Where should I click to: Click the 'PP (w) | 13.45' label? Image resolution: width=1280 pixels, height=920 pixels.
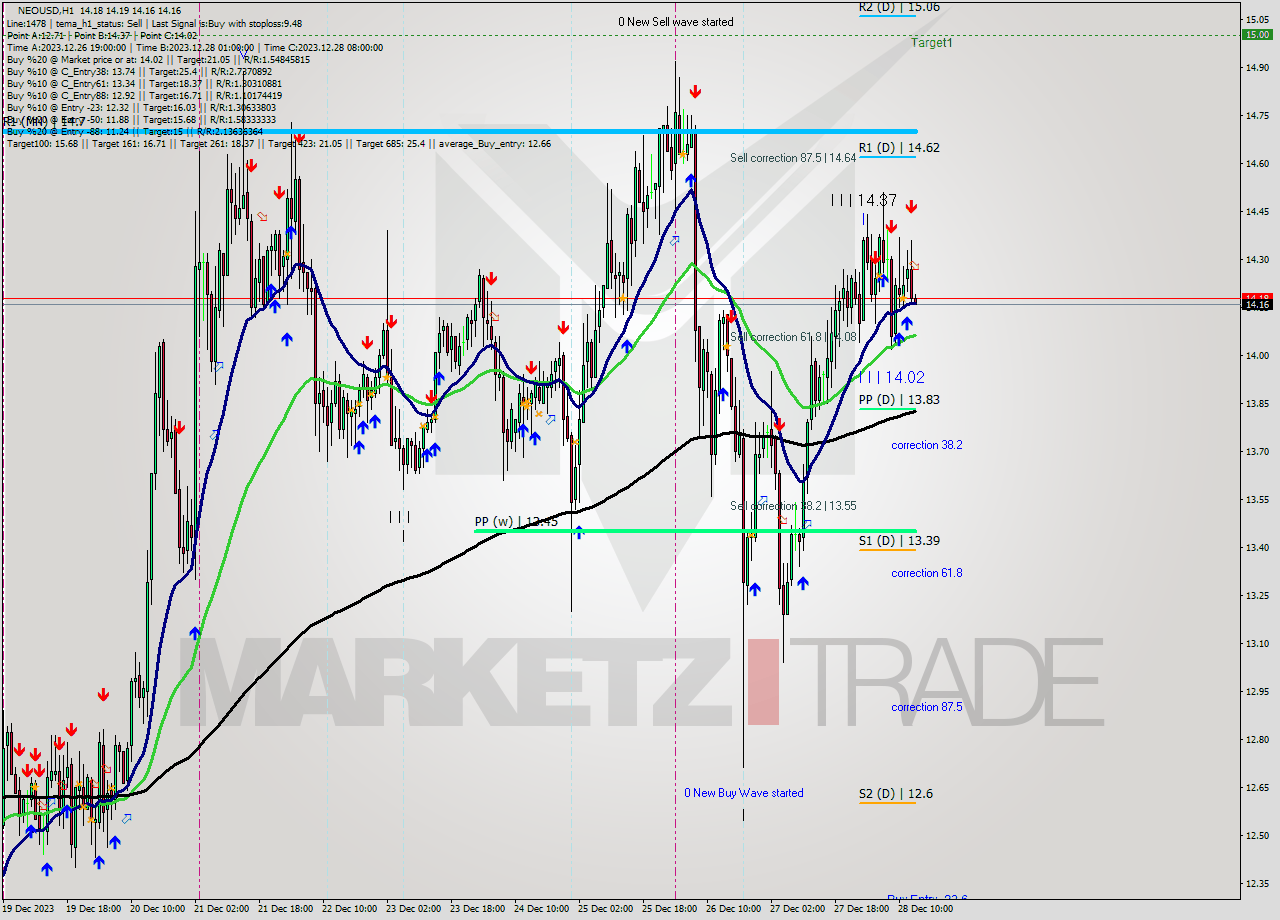(x=516, y=522)
